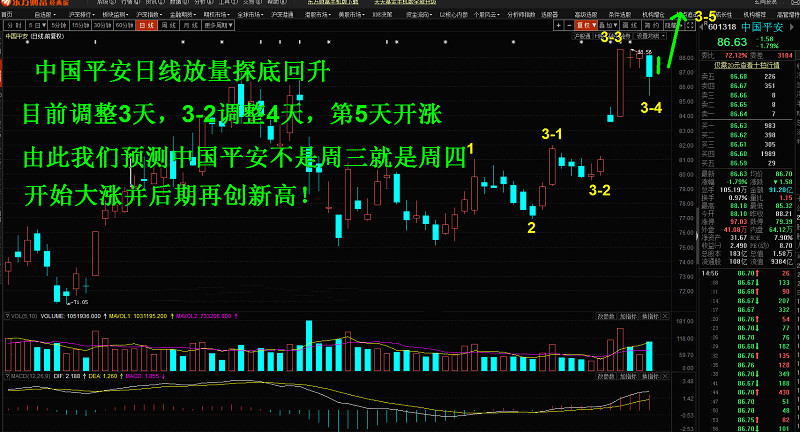Switch to 分时 intraday chart

15,25
